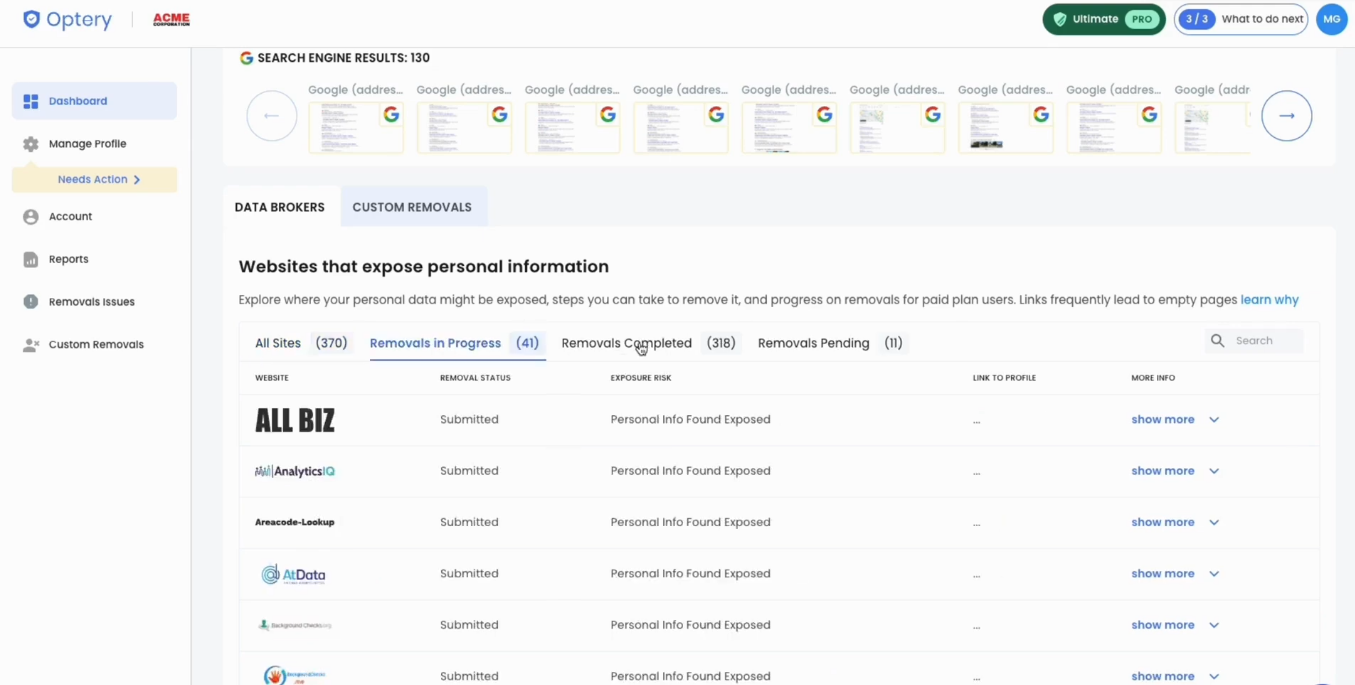Open the seventh Google result thumbnail with a photo
The height and width of the screenshot is (685, 1355).
[x=1005, y=127]
